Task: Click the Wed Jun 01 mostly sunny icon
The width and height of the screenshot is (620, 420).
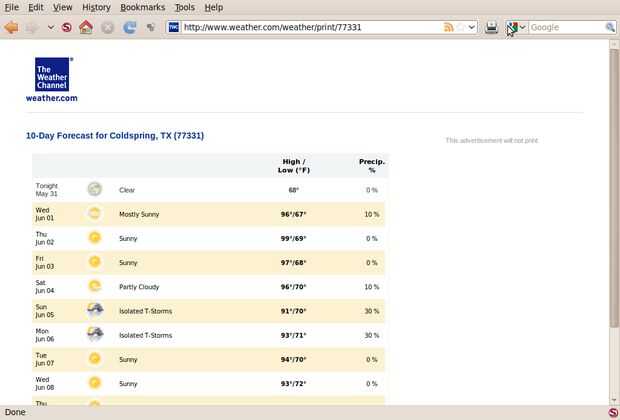Action: point(95,213)
